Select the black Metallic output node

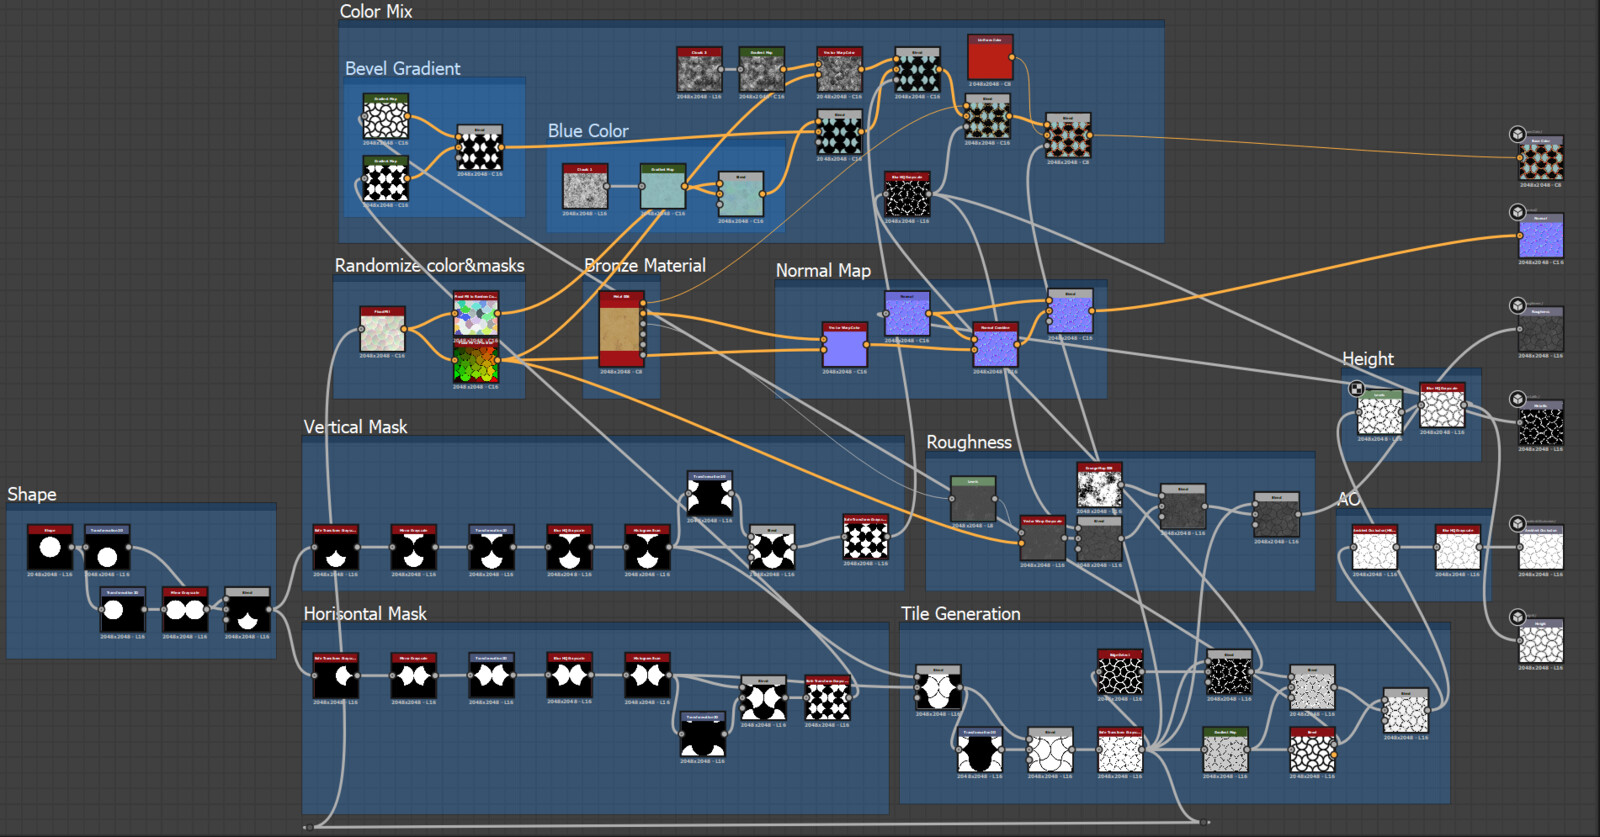pos(1540,424)
